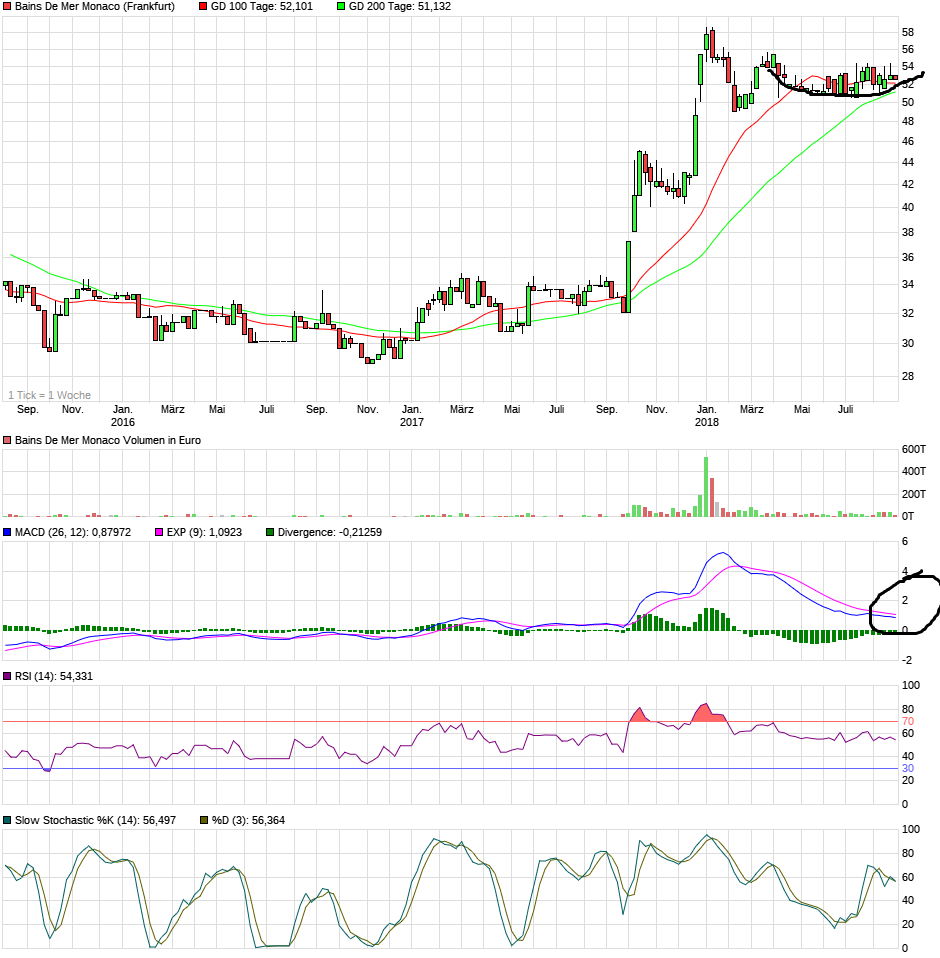The height and width of the screenshot is (958, 940).
Task: Click the red square beside Bains De Mer Monaco title
Action: pos(8,7)
